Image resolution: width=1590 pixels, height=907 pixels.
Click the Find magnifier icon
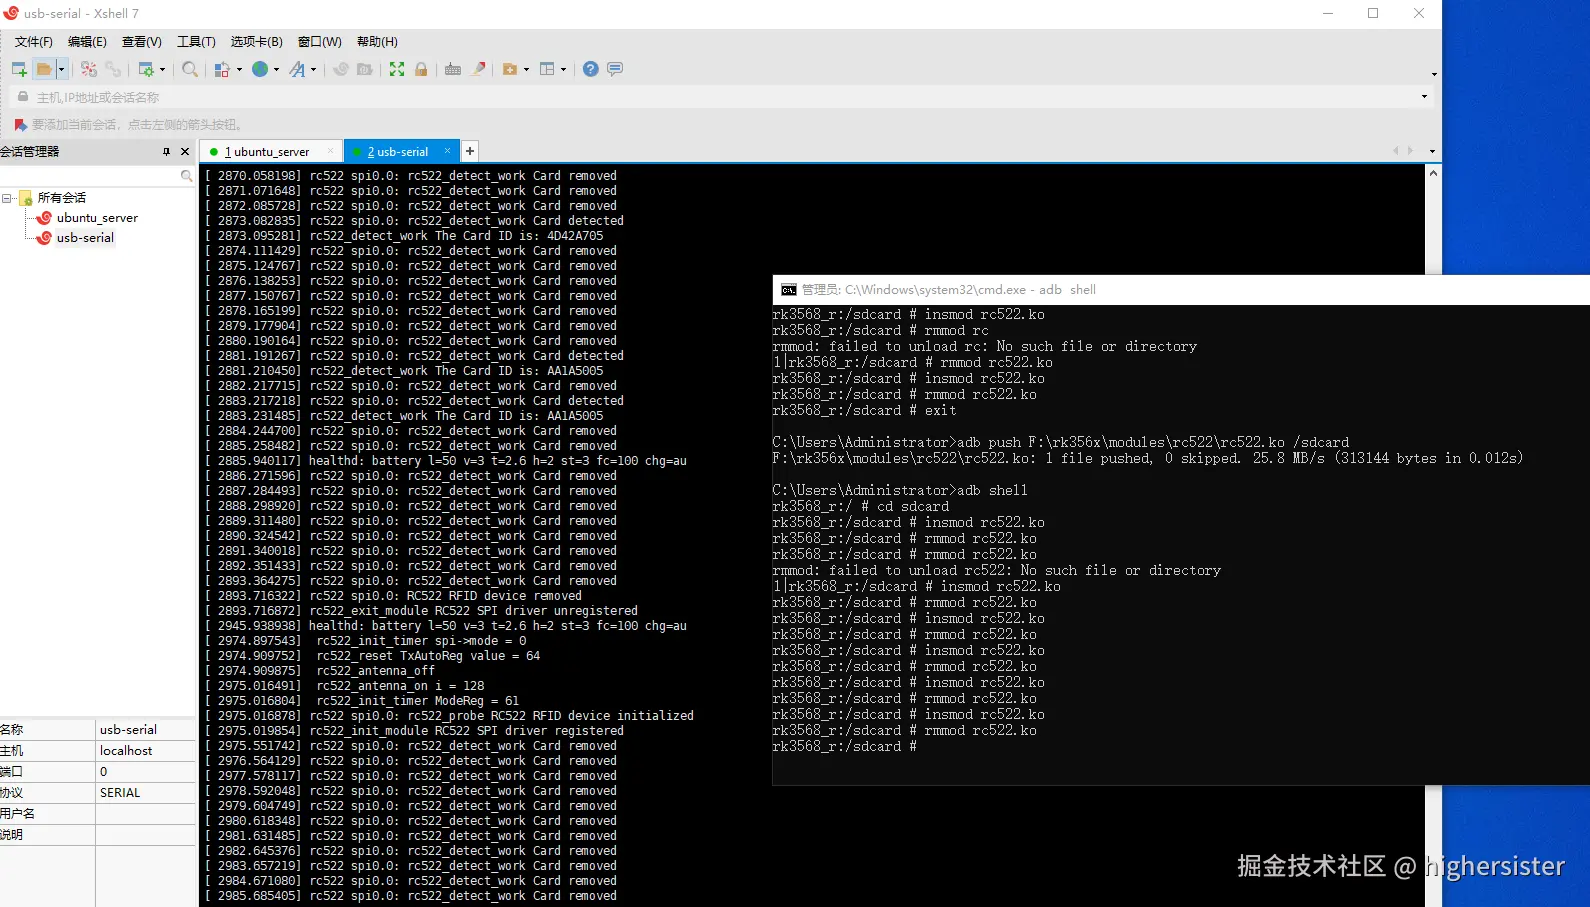click(x=189, y=69)
